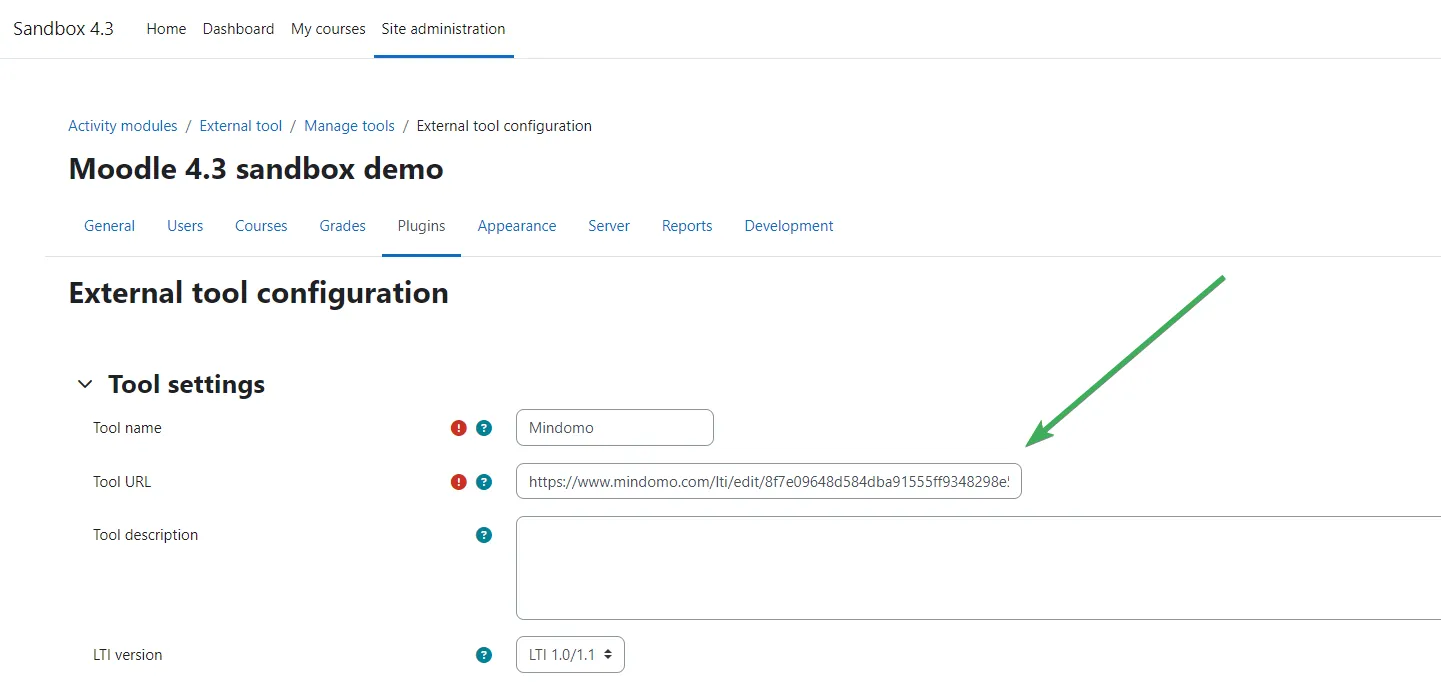Click the help icon beside Tool URL
1441x682 pixels.
click(484, 482)
